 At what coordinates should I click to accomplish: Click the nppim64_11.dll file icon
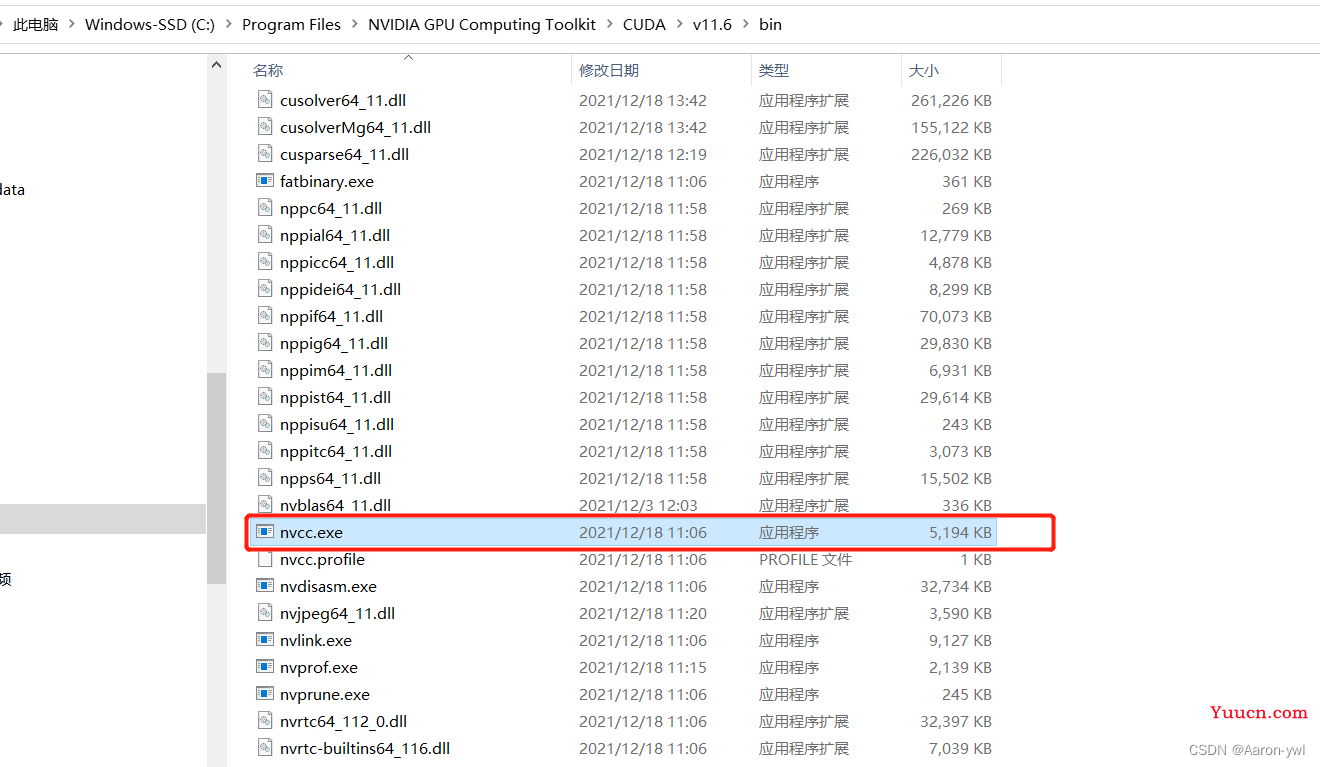(265, 370)
